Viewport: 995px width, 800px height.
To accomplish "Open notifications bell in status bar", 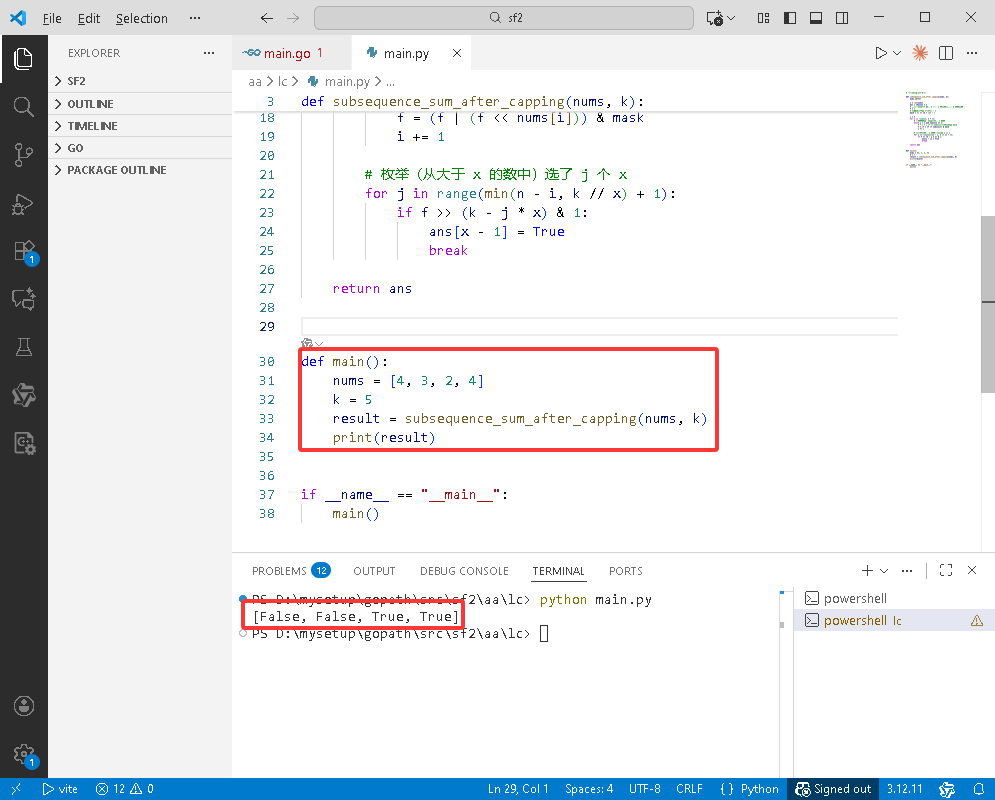I will point(979,789).
